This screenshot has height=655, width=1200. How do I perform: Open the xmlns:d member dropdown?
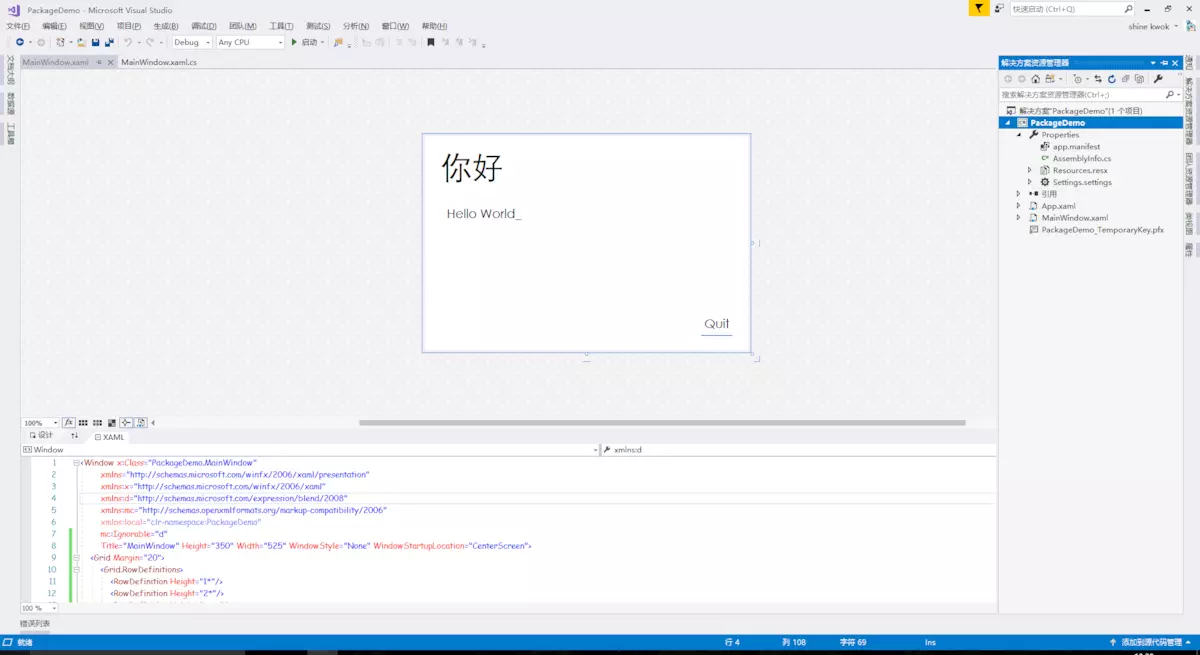(x=799, y=450)
